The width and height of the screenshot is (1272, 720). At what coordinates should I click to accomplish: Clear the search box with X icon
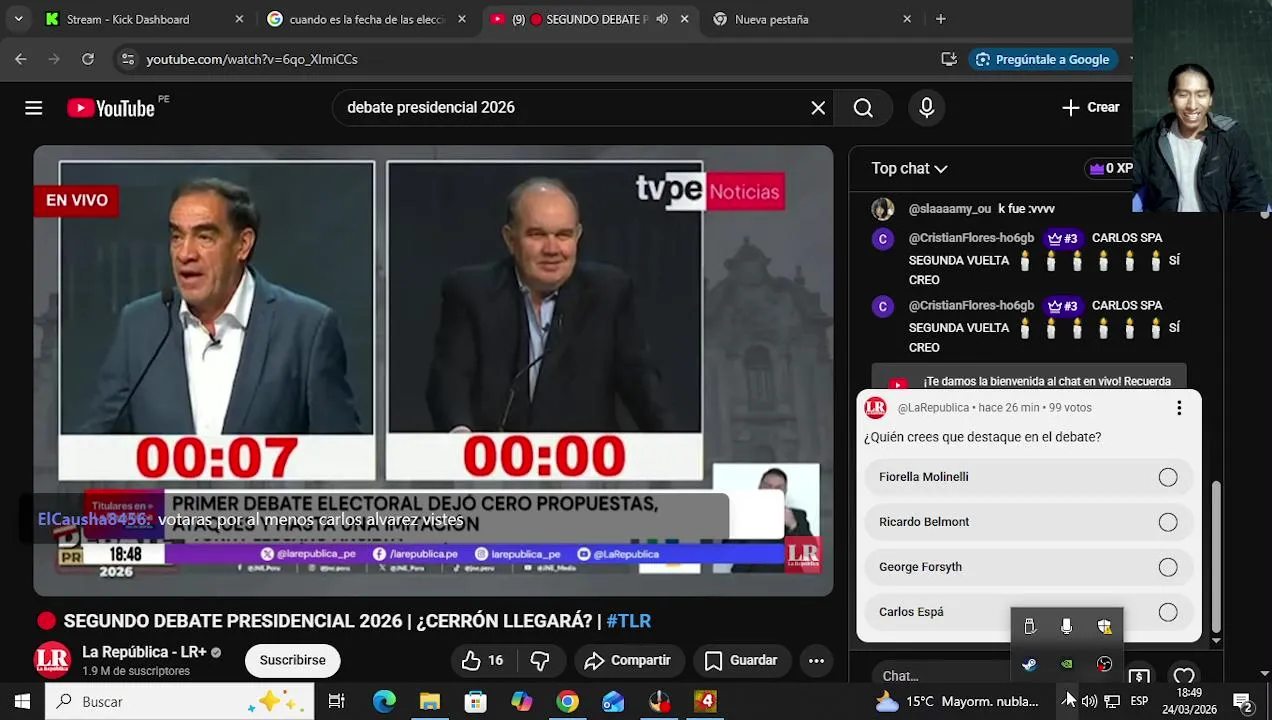point(818,108)
